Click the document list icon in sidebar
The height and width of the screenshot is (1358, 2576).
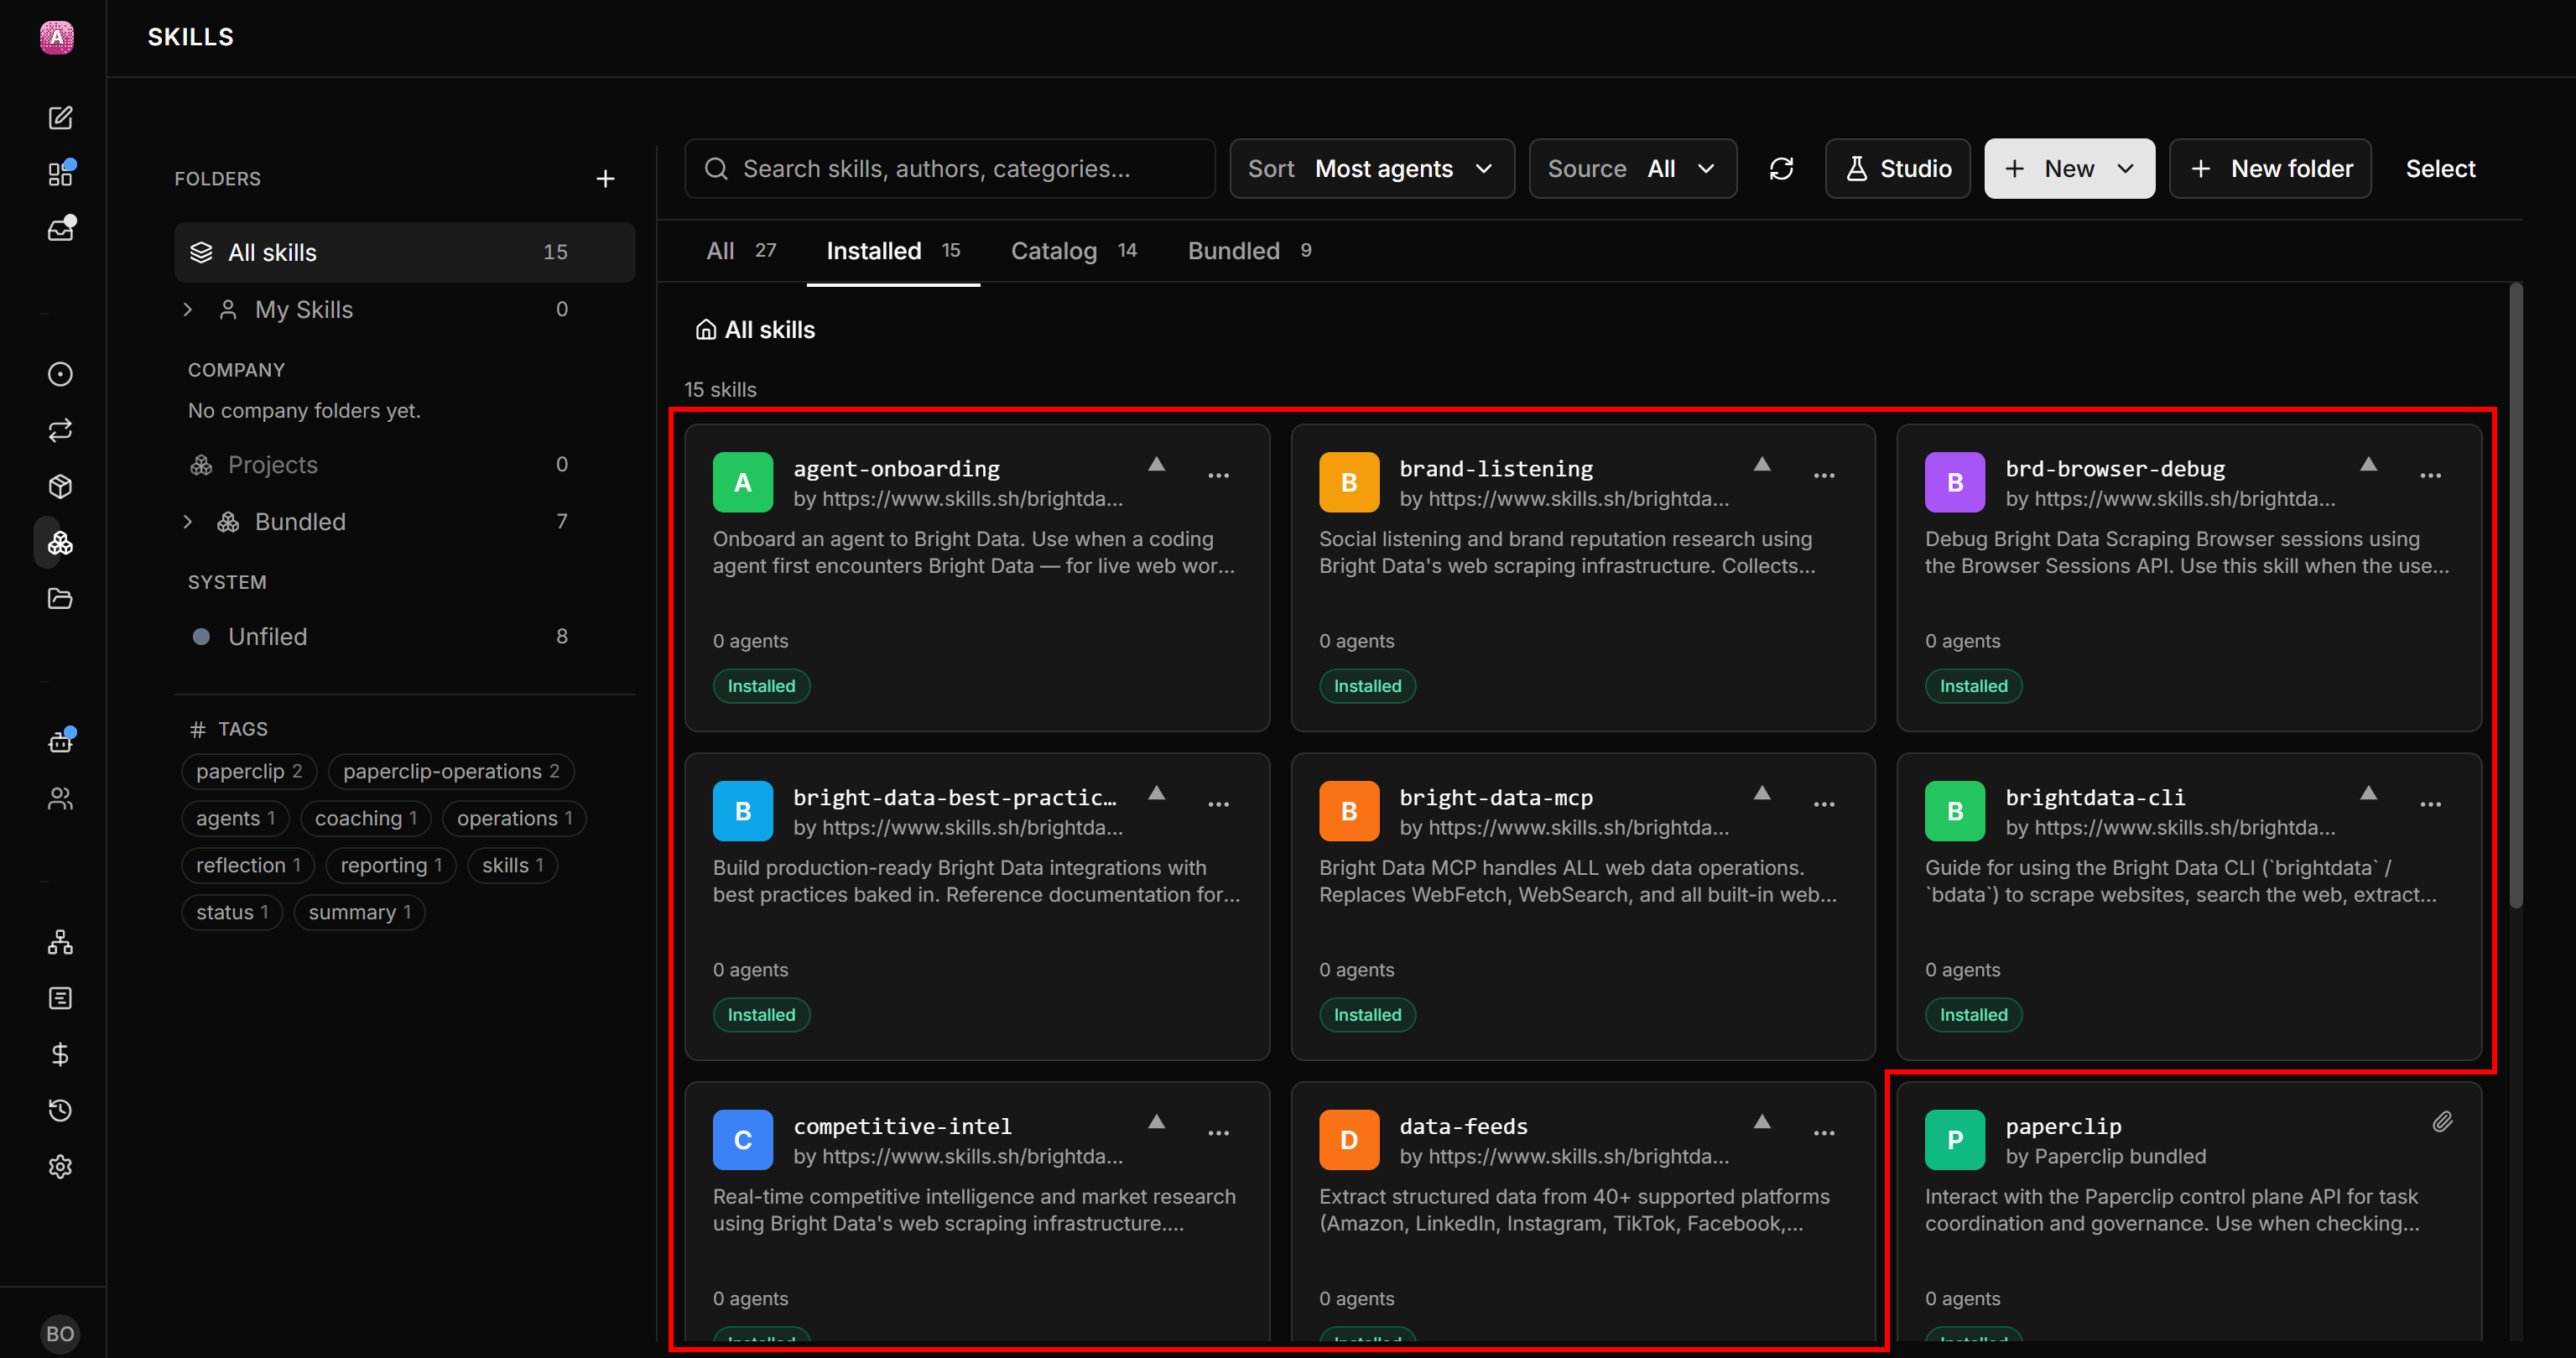[x=60, y=998]
